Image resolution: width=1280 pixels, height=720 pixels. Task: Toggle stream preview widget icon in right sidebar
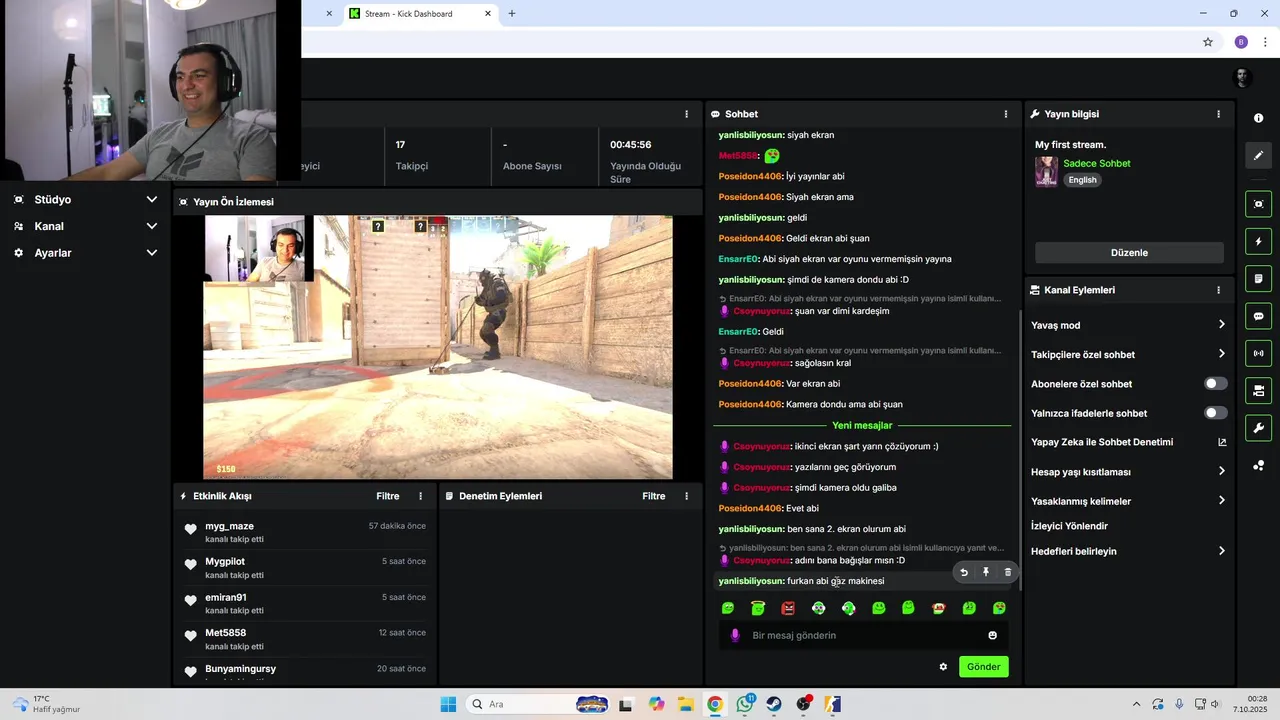1258,204
